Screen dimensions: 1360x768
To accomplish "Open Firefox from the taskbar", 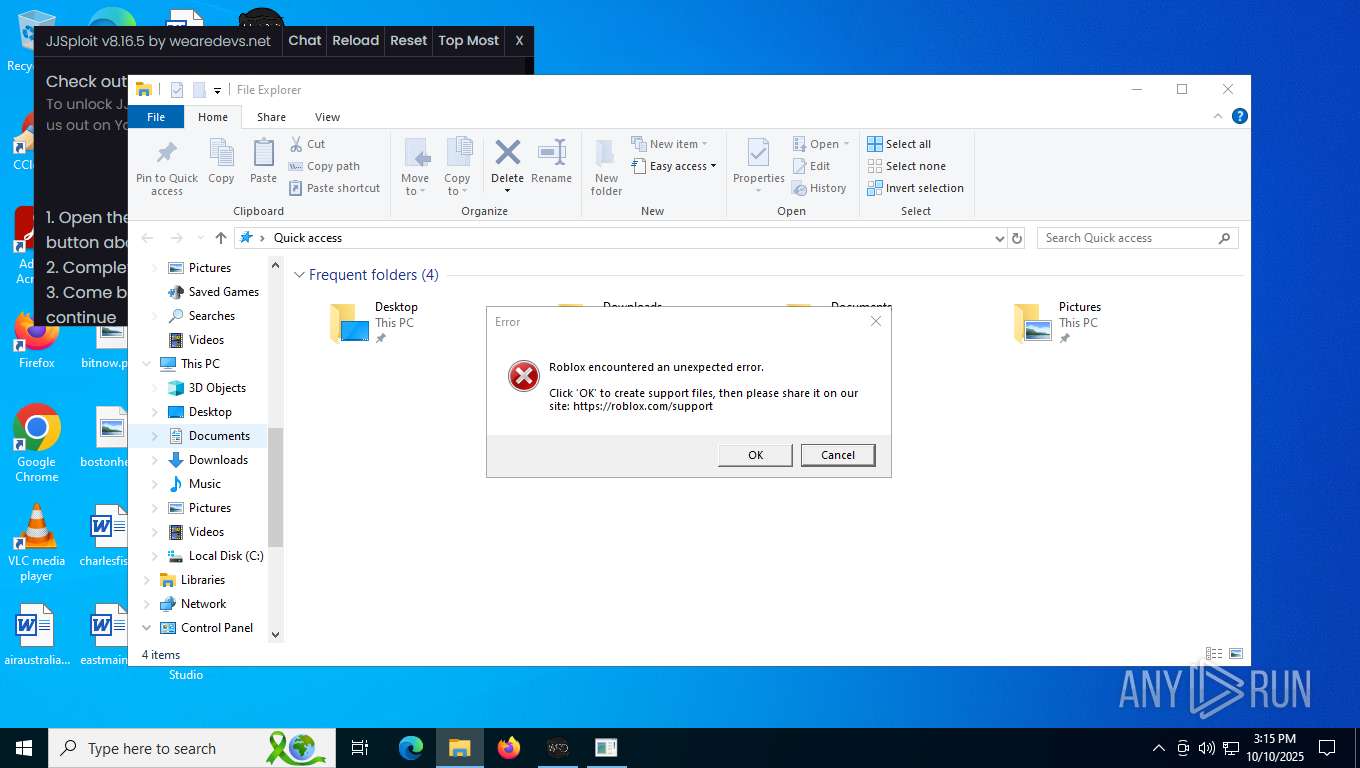I will (x=509, y=748).
